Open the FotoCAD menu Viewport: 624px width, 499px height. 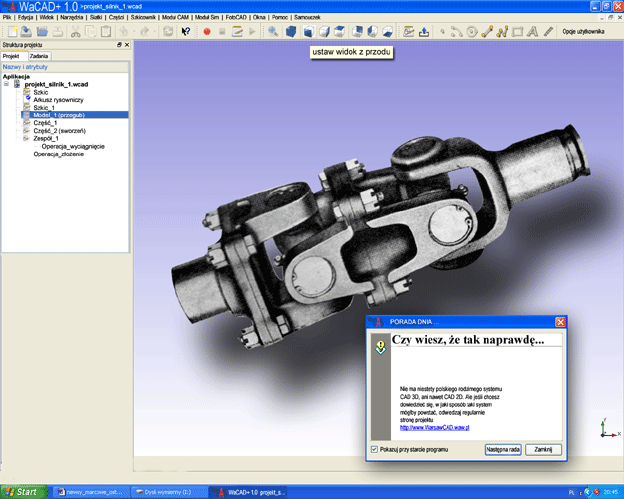236,17
